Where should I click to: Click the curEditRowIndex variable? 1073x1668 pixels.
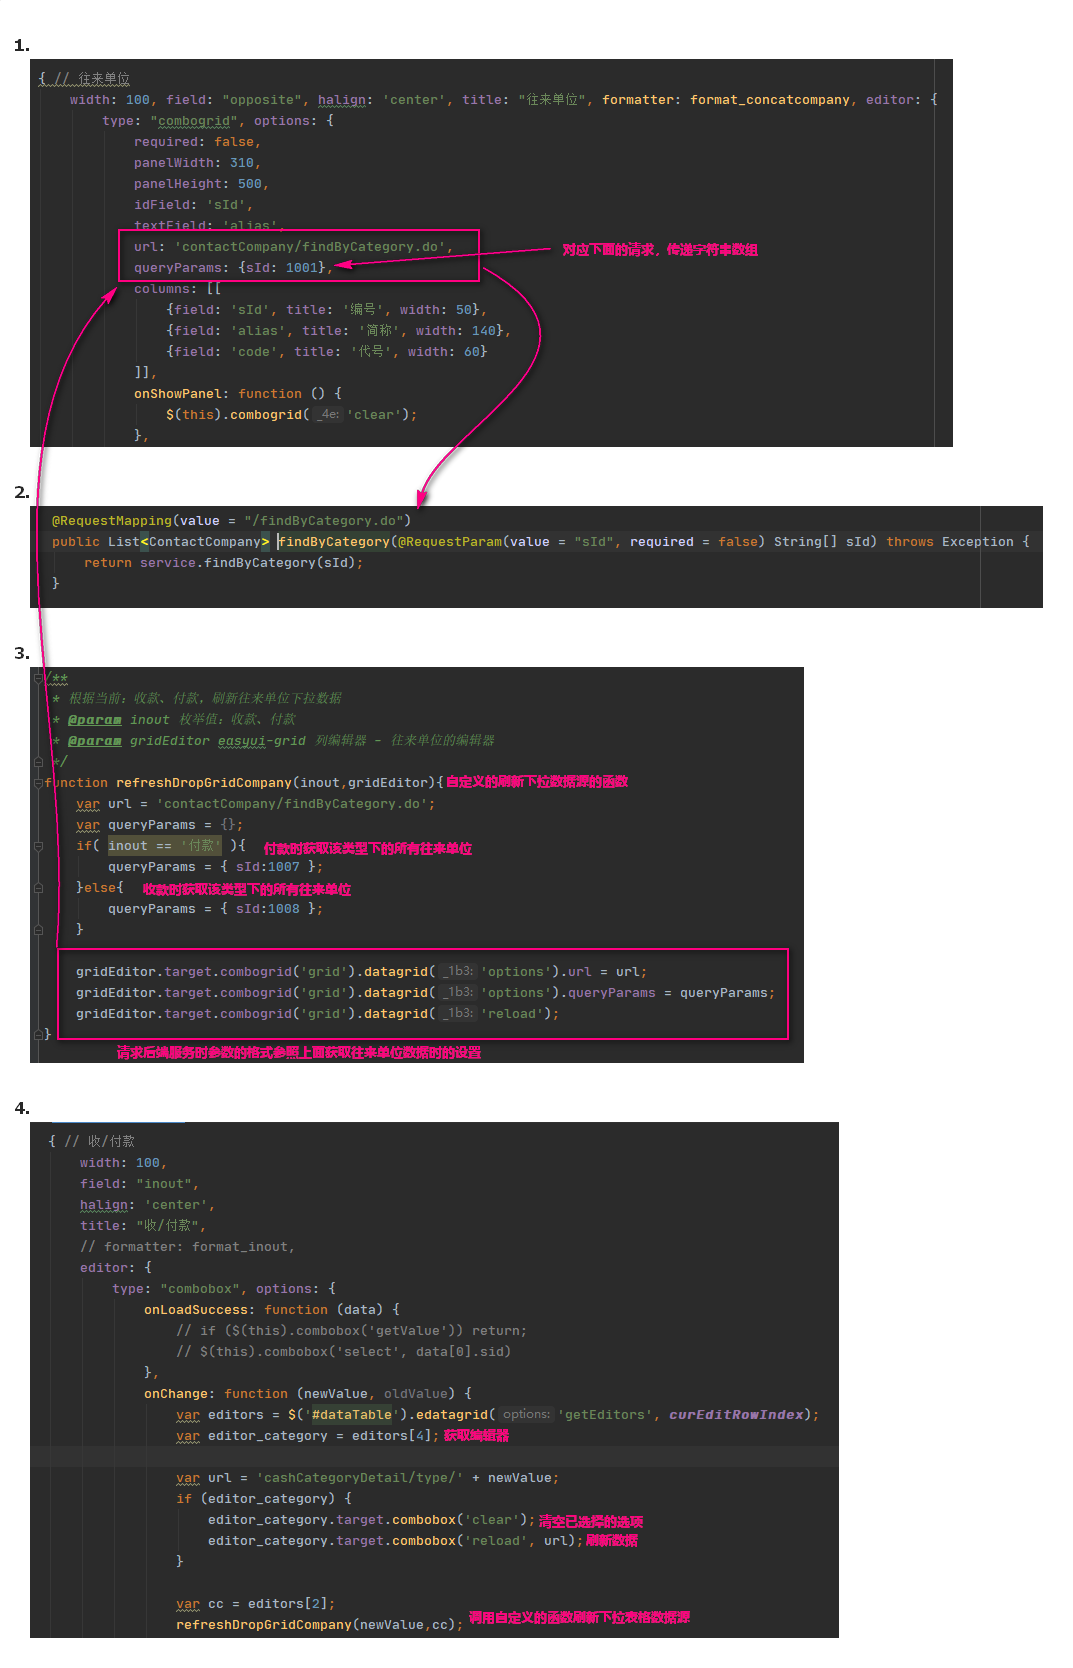pyautogui.click(x=737, y=1414)
